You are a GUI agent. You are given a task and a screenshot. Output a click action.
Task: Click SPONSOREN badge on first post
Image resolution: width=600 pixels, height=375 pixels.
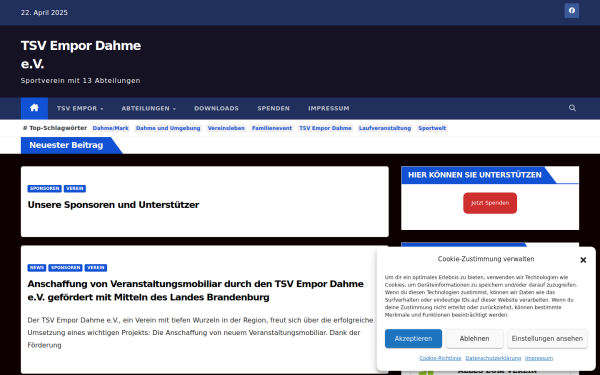[45, 189]
